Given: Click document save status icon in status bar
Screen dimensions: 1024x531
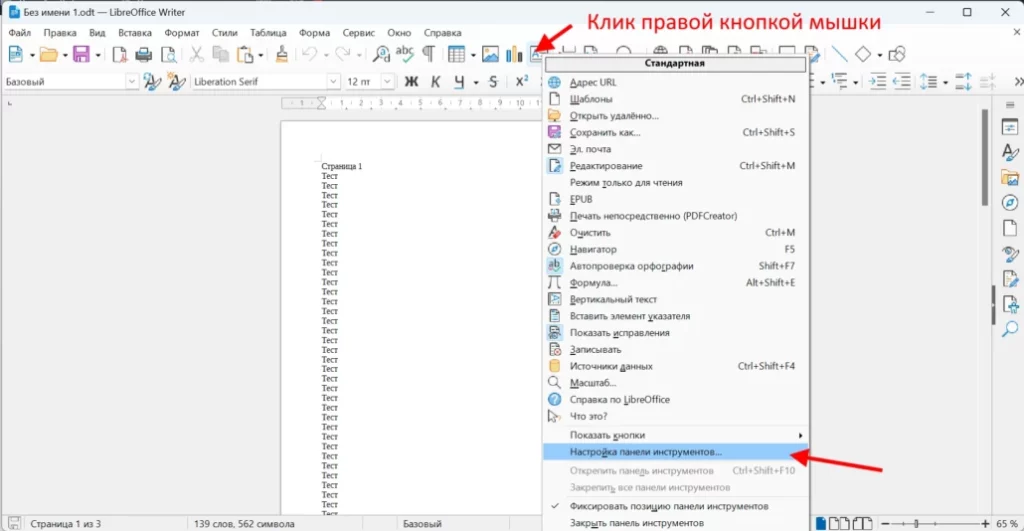Looking at the screenshot, I should click(x=14, y=523).
